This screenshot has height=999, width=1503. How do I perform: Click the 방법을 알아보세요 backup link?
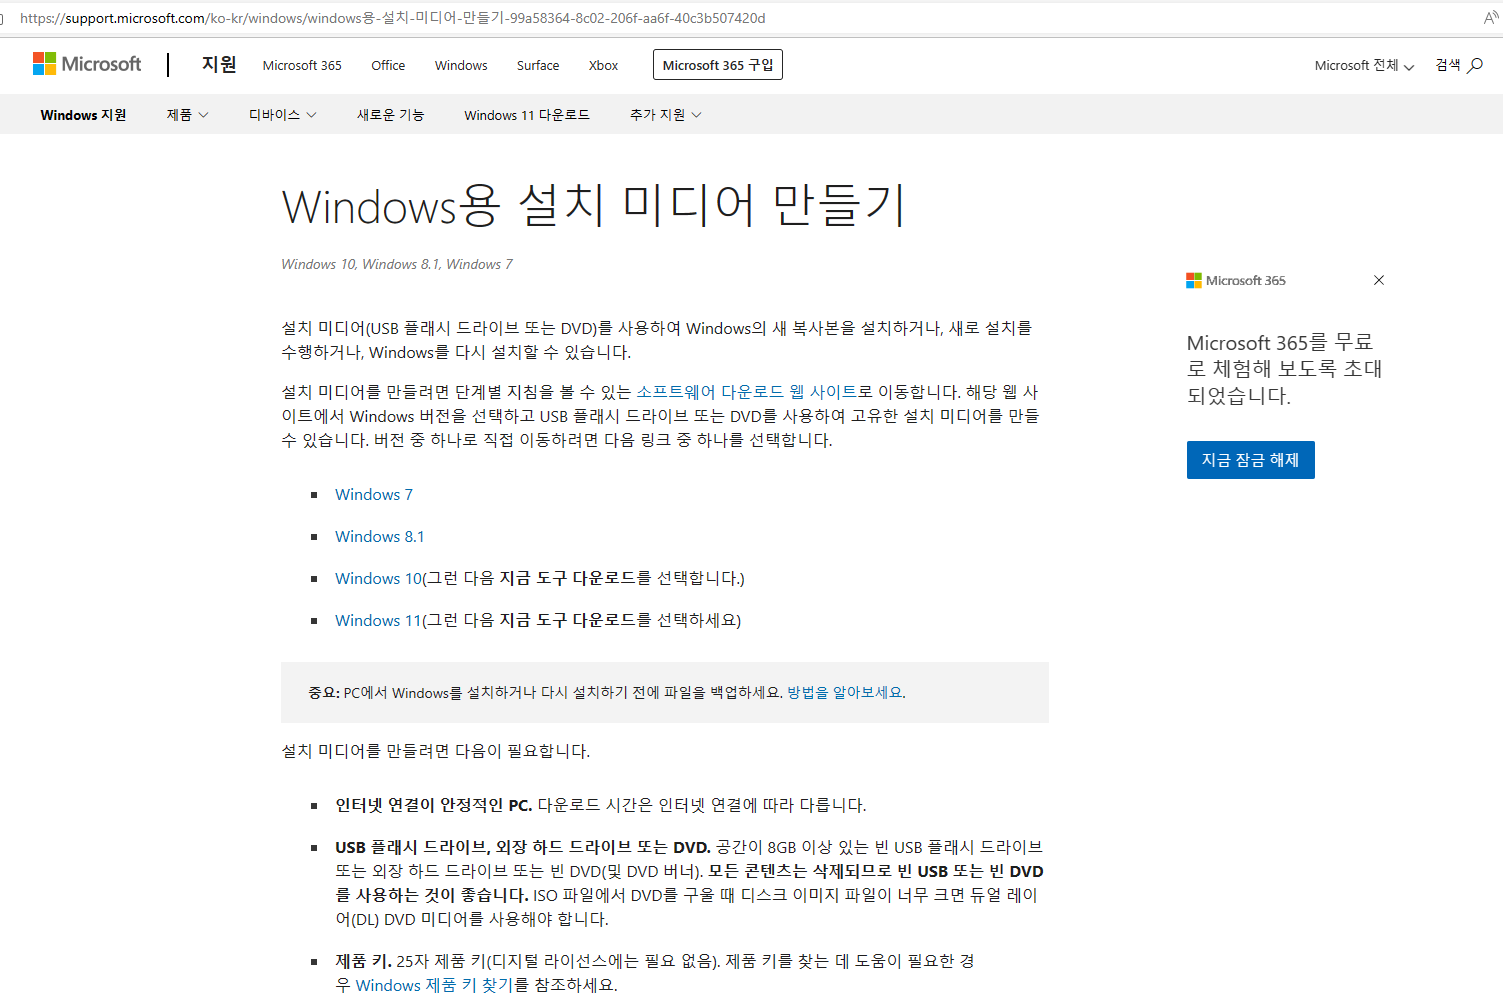click(x=846, y=692)
